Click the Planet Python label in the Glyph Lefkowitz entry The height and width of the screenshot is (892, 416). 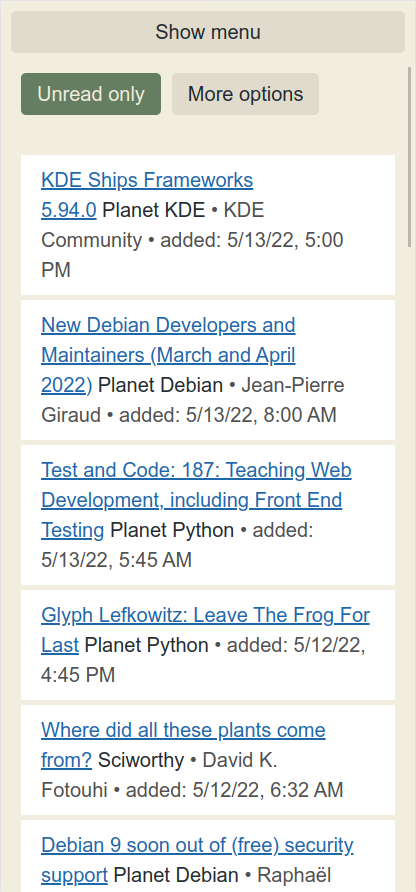[146, 645]
